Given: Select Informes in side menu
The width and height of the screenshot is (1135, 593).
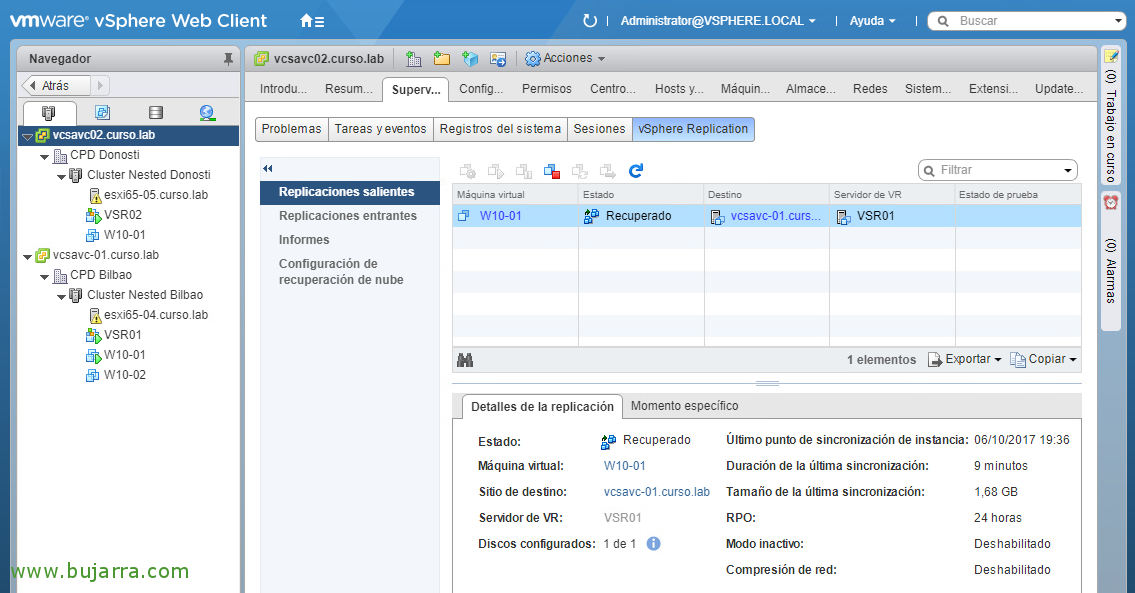Looking at the screenshot, I should point(304,240).
